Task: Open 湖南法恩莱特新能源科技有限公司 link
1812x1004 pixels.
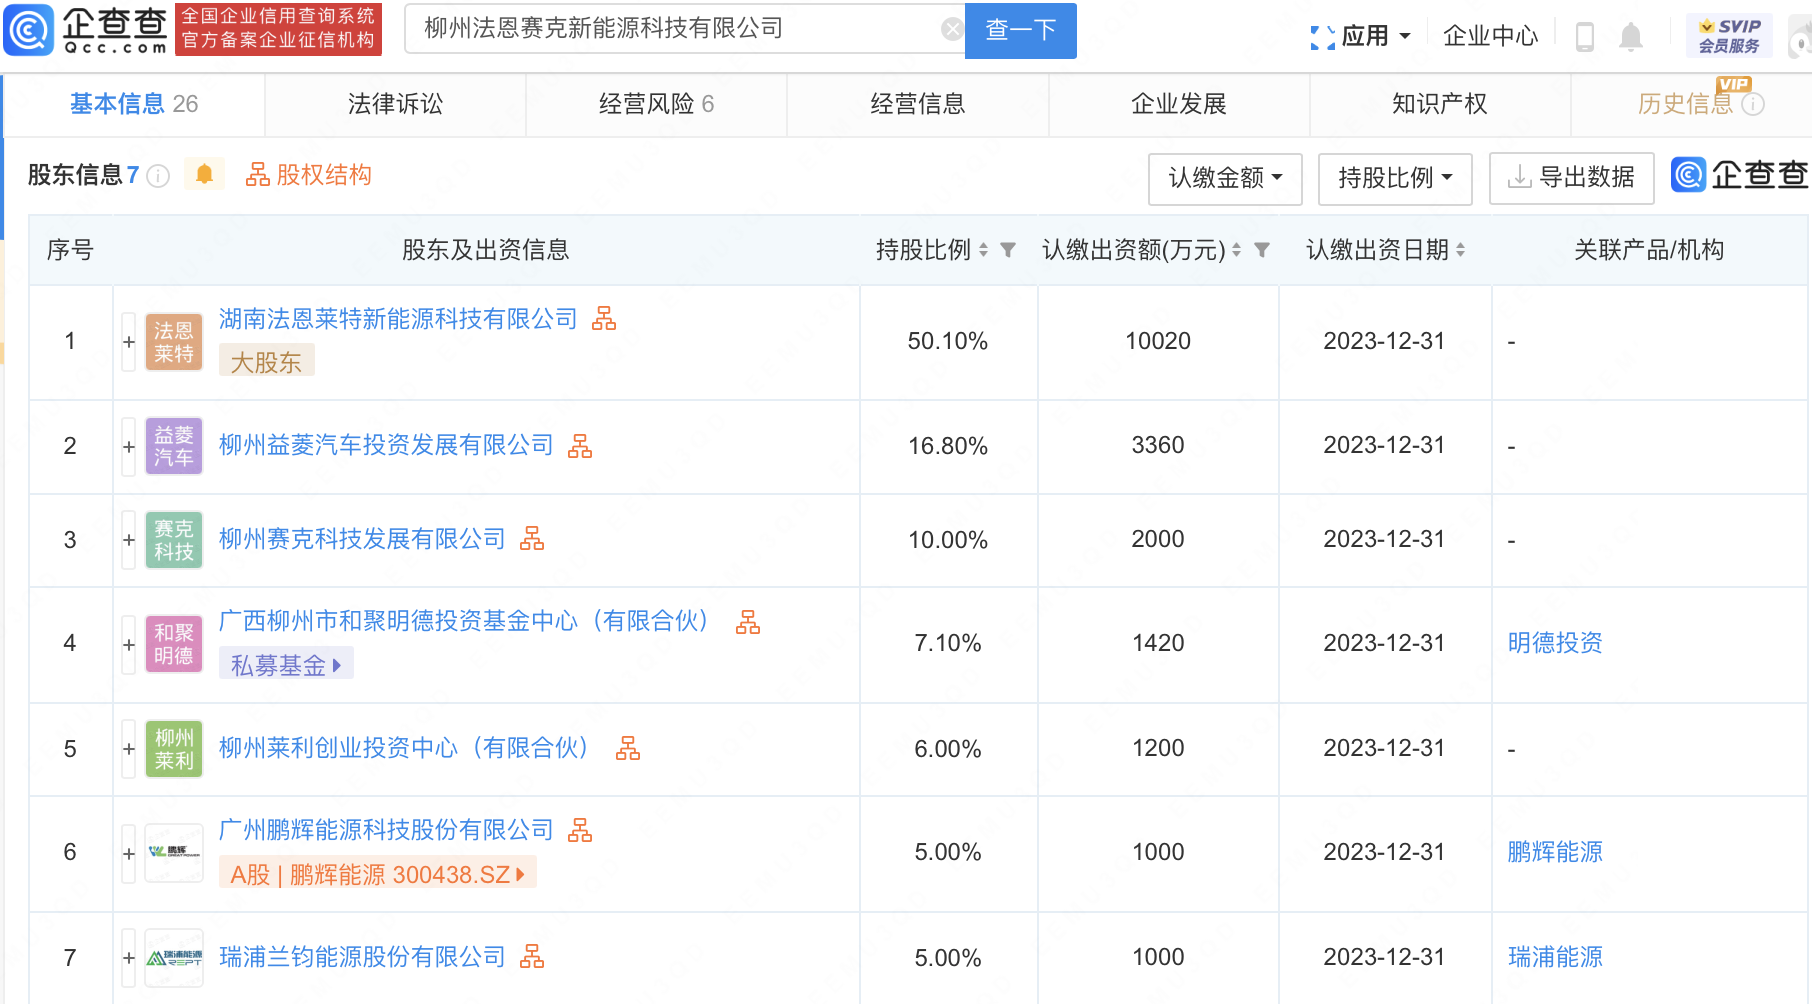Action: tap(398, 319)
